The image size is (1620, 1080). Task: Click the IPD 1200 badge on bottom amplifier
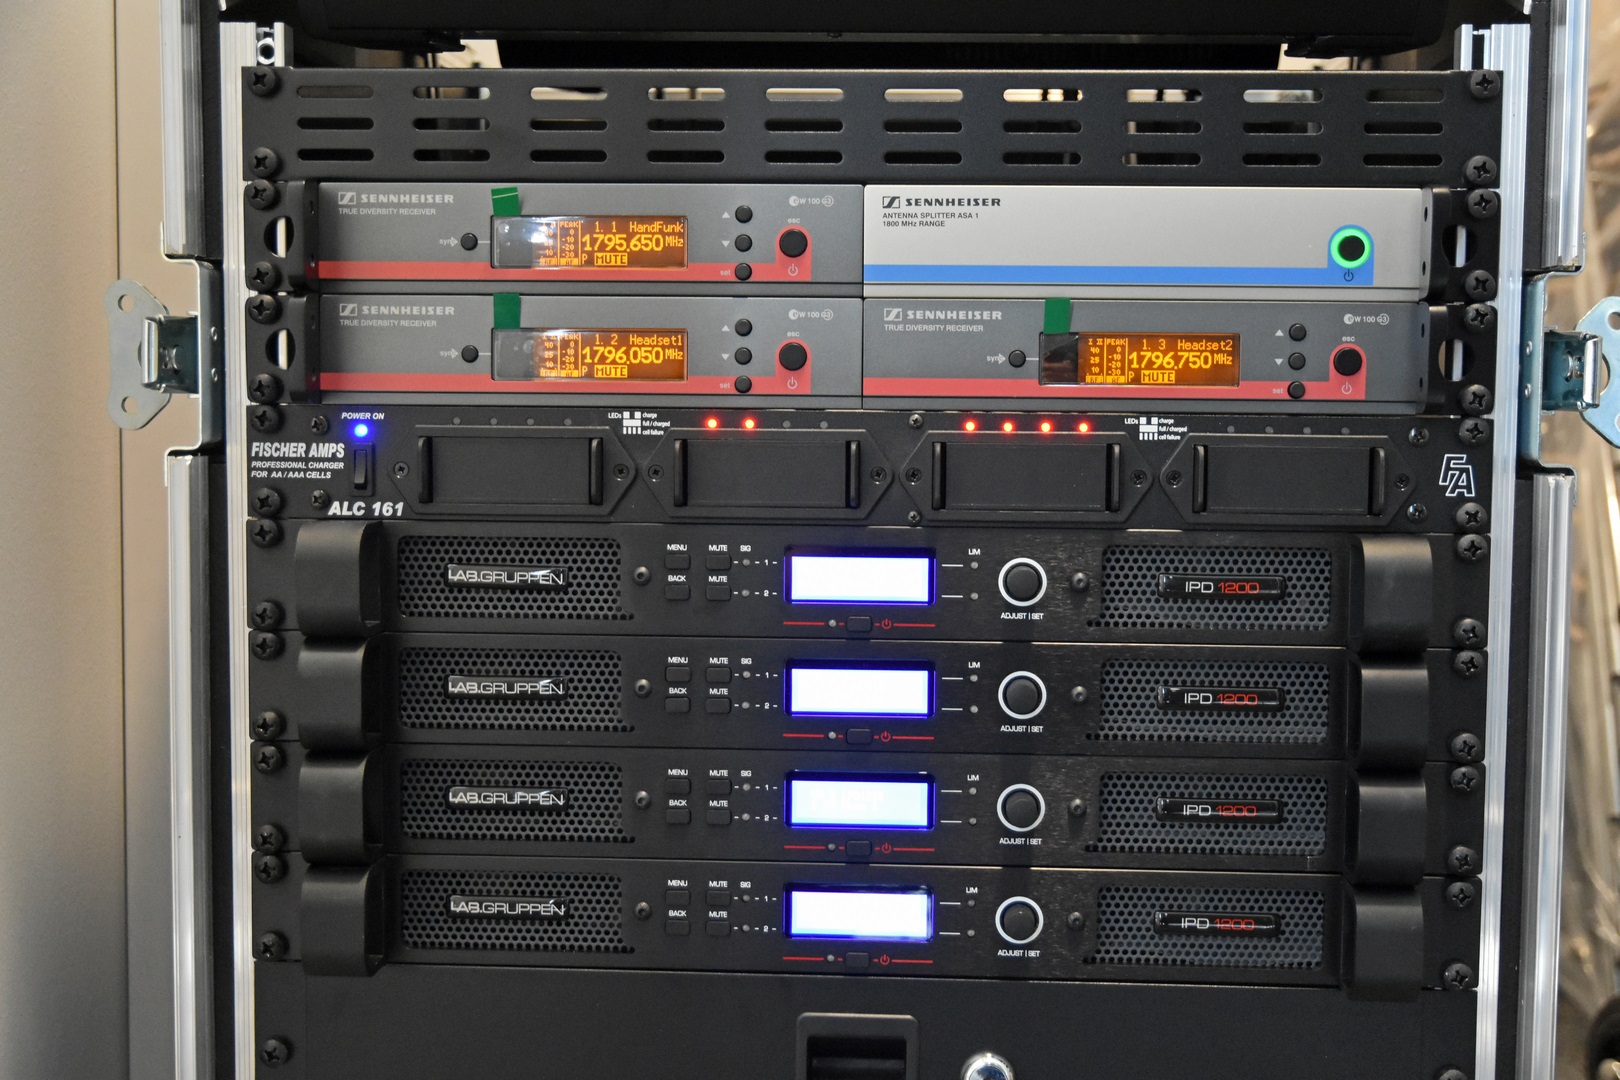tap(1217, 923)
